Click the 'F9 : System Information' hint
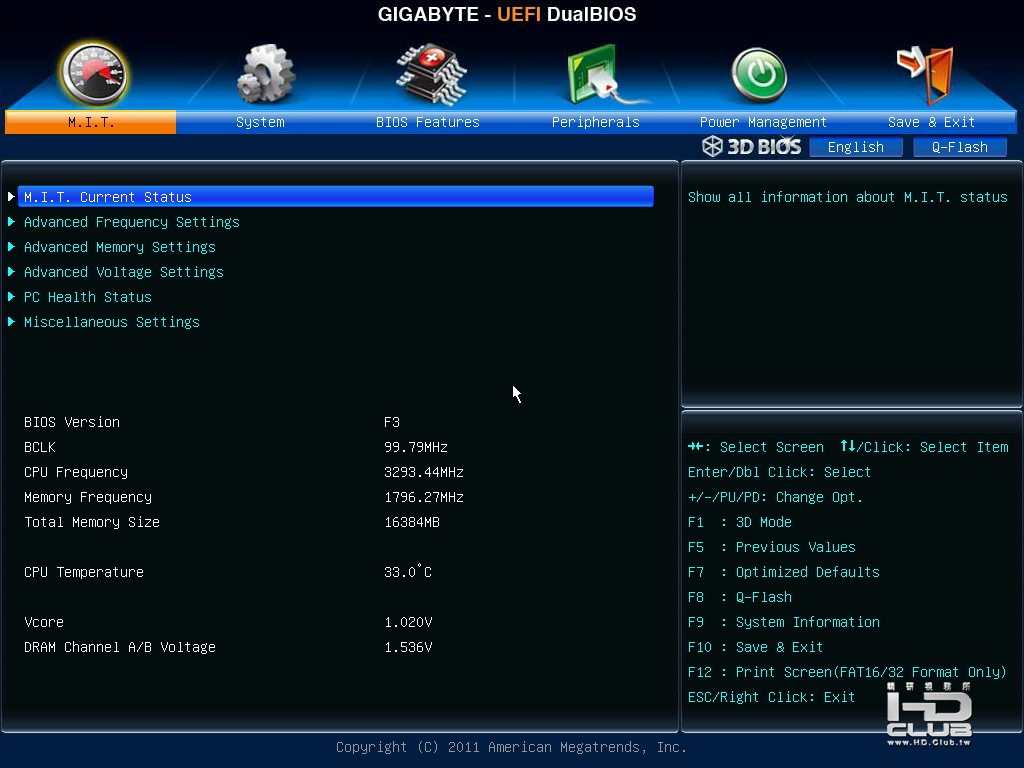1024x768 pixels. [784, 622]
